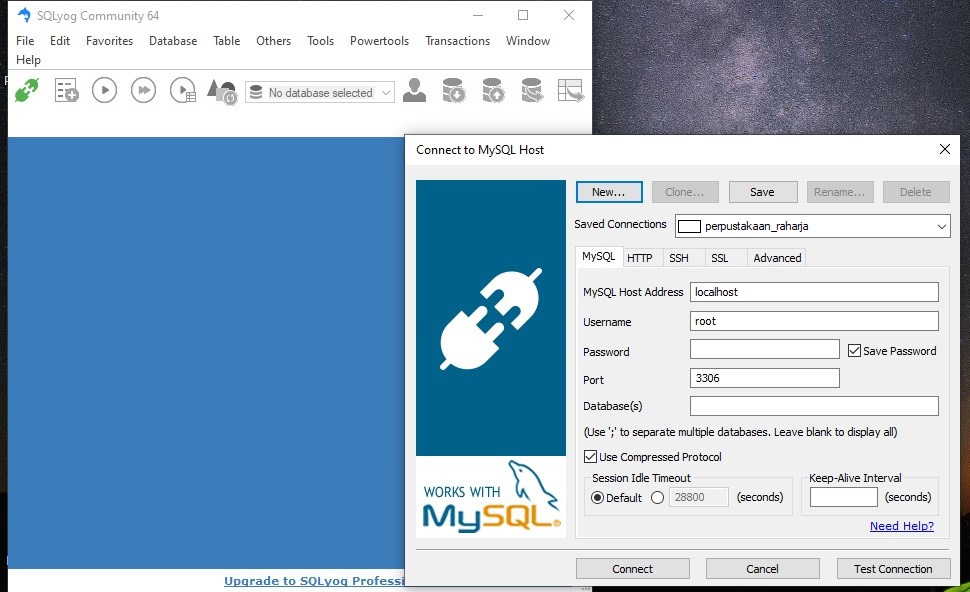Click the database import icon
Screen dimensions: 970x592
coord(454,90)
